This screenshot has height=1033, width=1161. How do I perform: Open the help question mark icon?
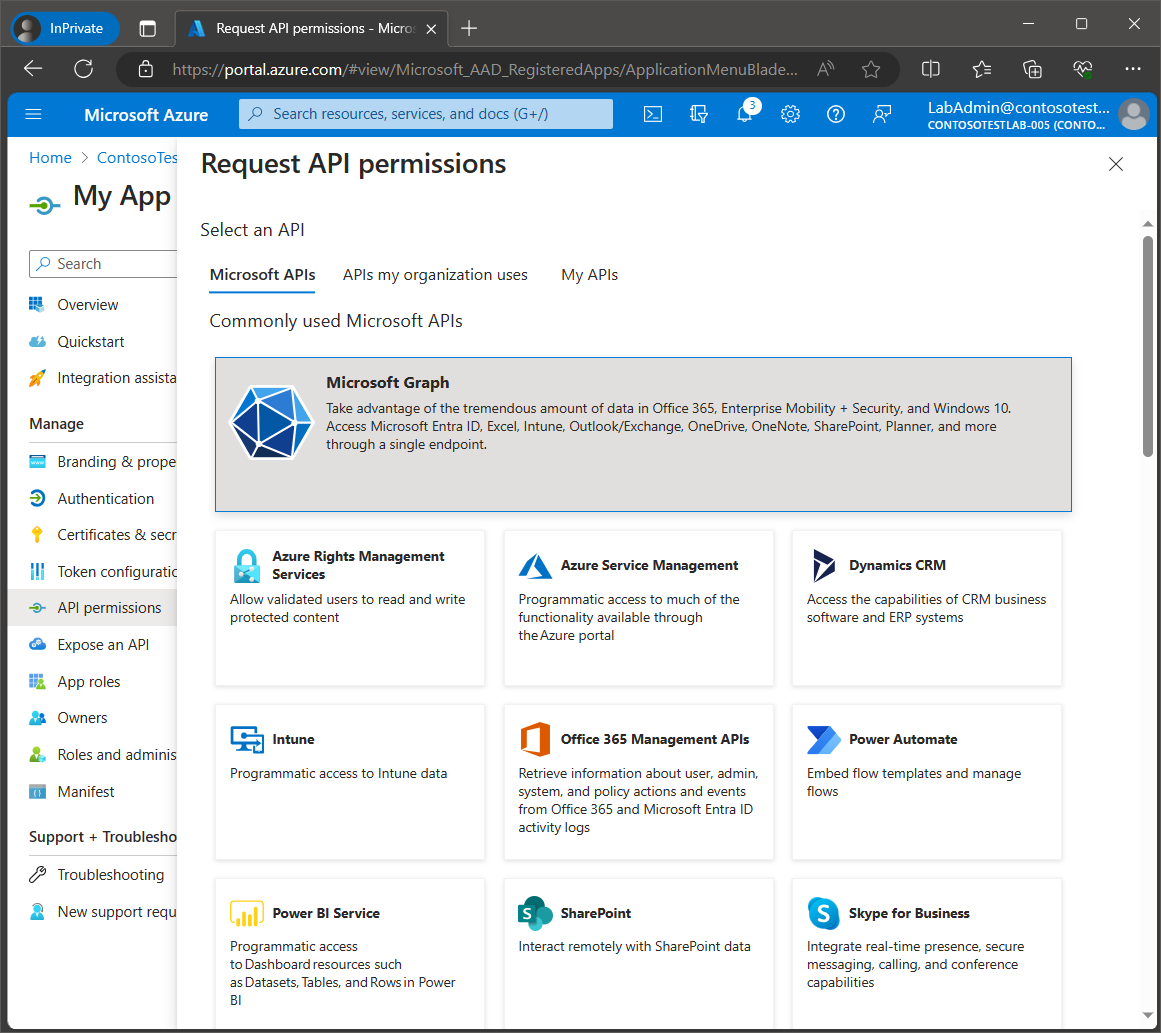coord(836,114)
